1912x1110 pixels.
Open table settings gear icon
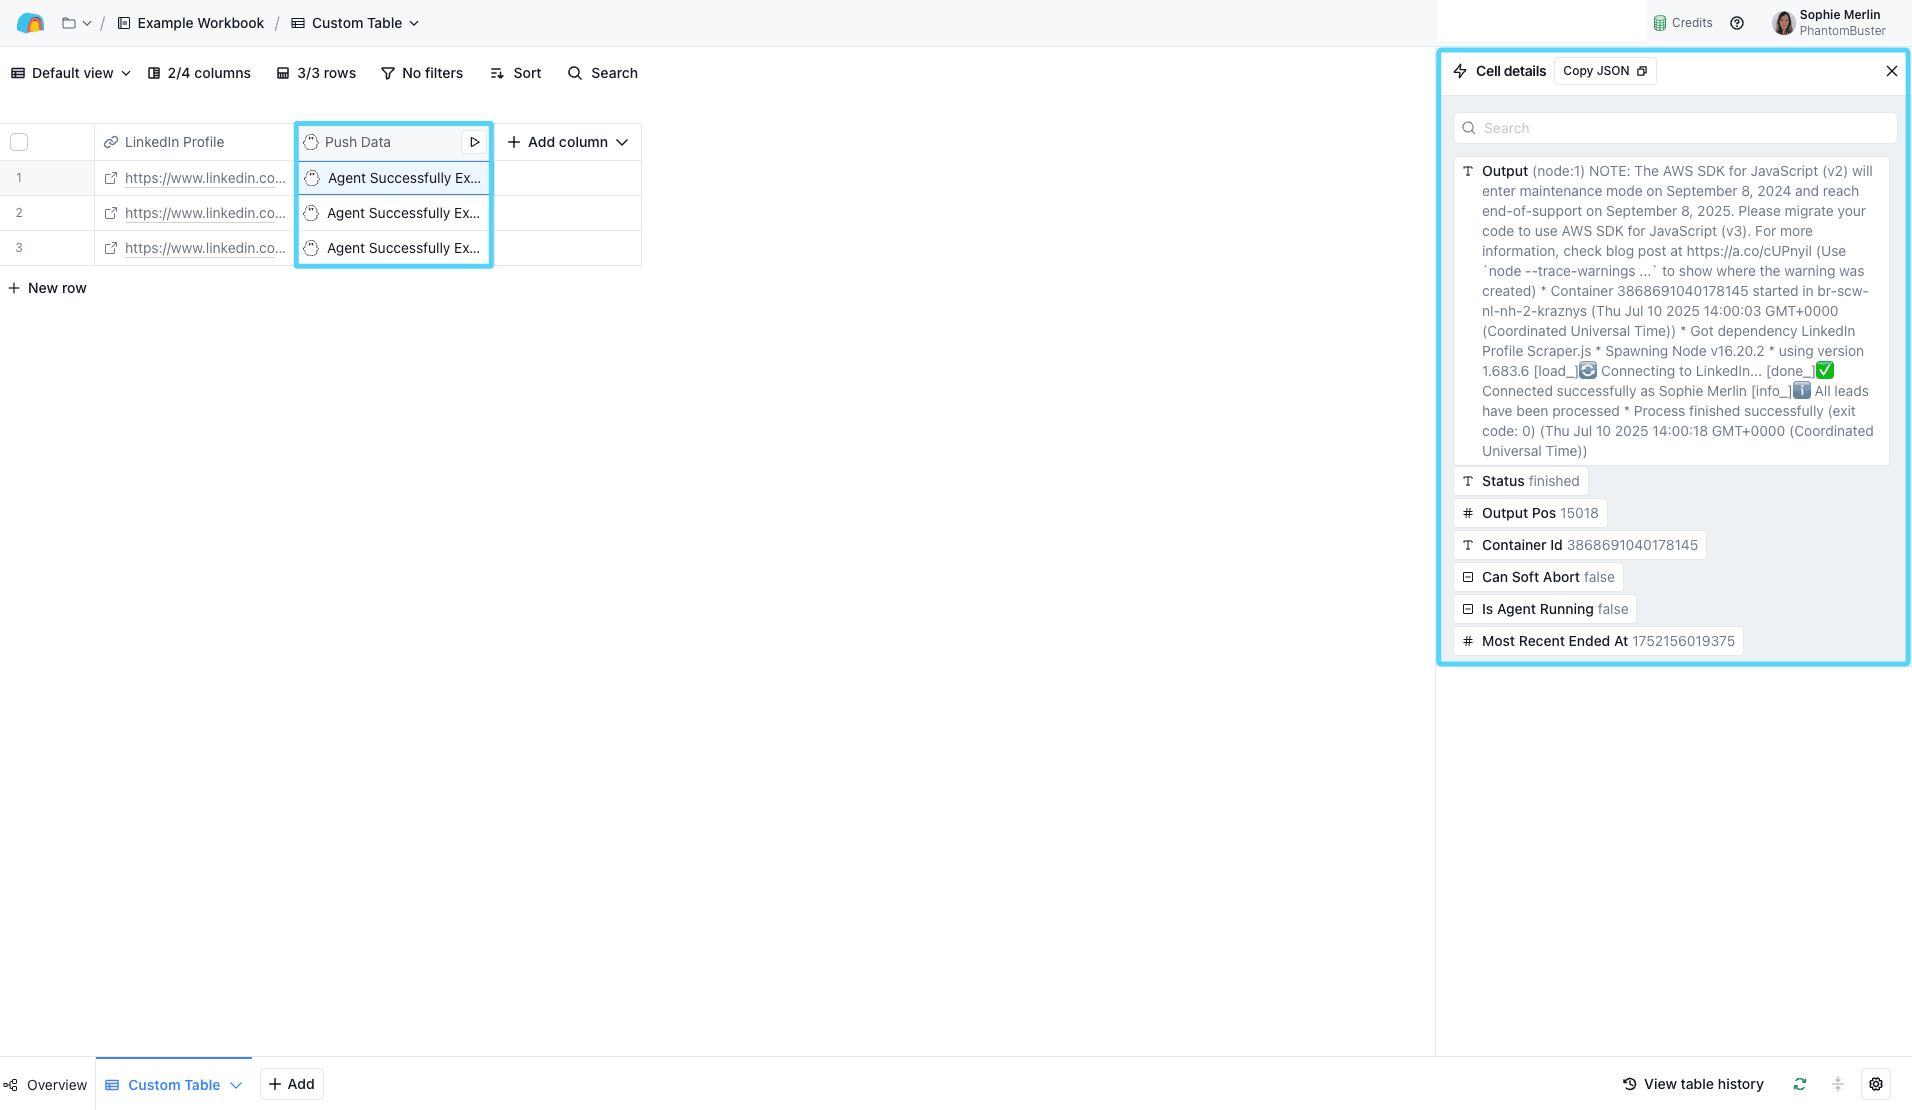point(1876,1084)
